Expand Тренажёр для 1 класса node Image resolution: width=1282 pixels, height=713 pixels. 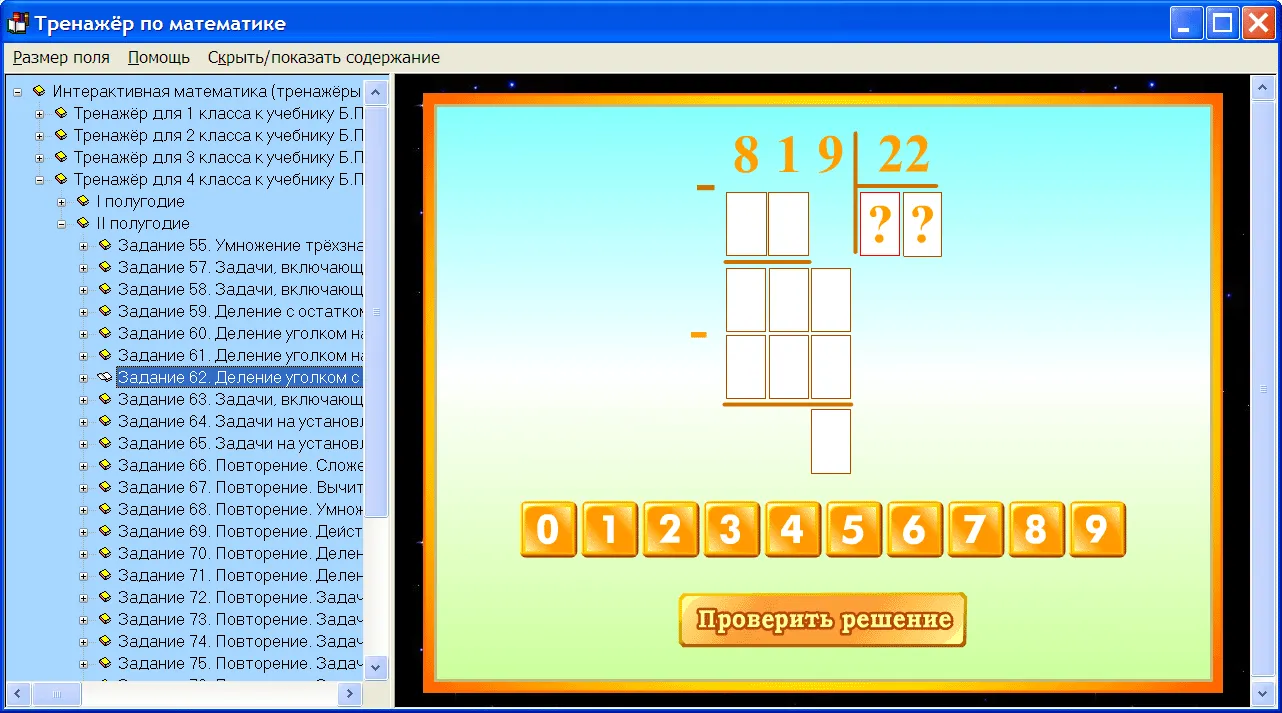coord(39,113)
